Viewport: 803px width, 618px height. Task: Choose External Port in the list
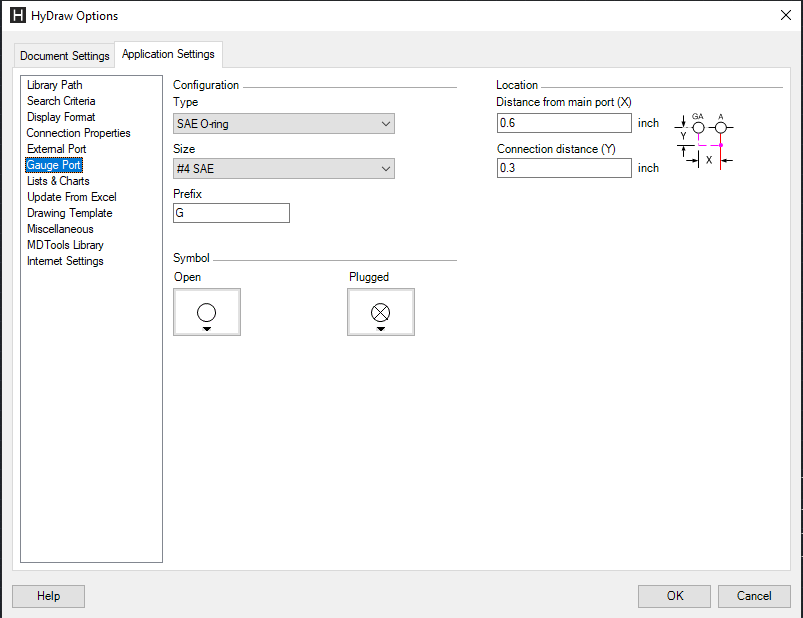(x=56, y=149)
